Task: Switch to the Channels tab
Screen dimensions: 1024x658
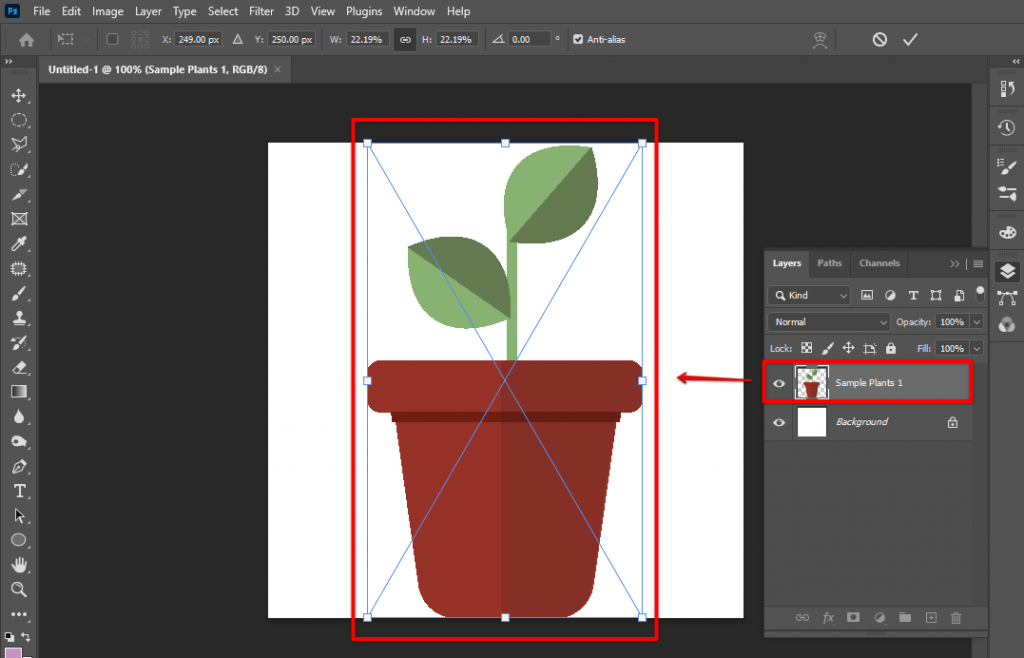Action: tap(879, 263)
